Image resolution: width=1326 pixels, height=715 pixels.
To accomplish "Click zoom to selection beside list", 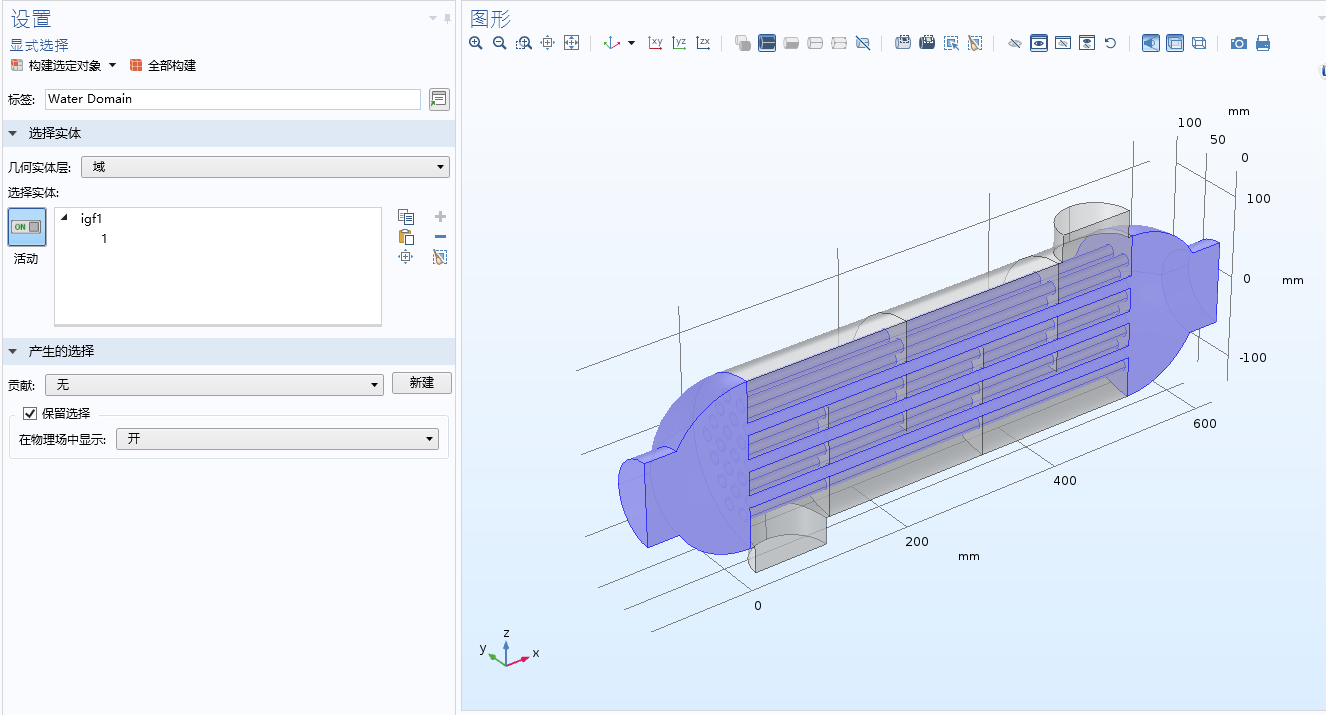I will coord(406,257).
